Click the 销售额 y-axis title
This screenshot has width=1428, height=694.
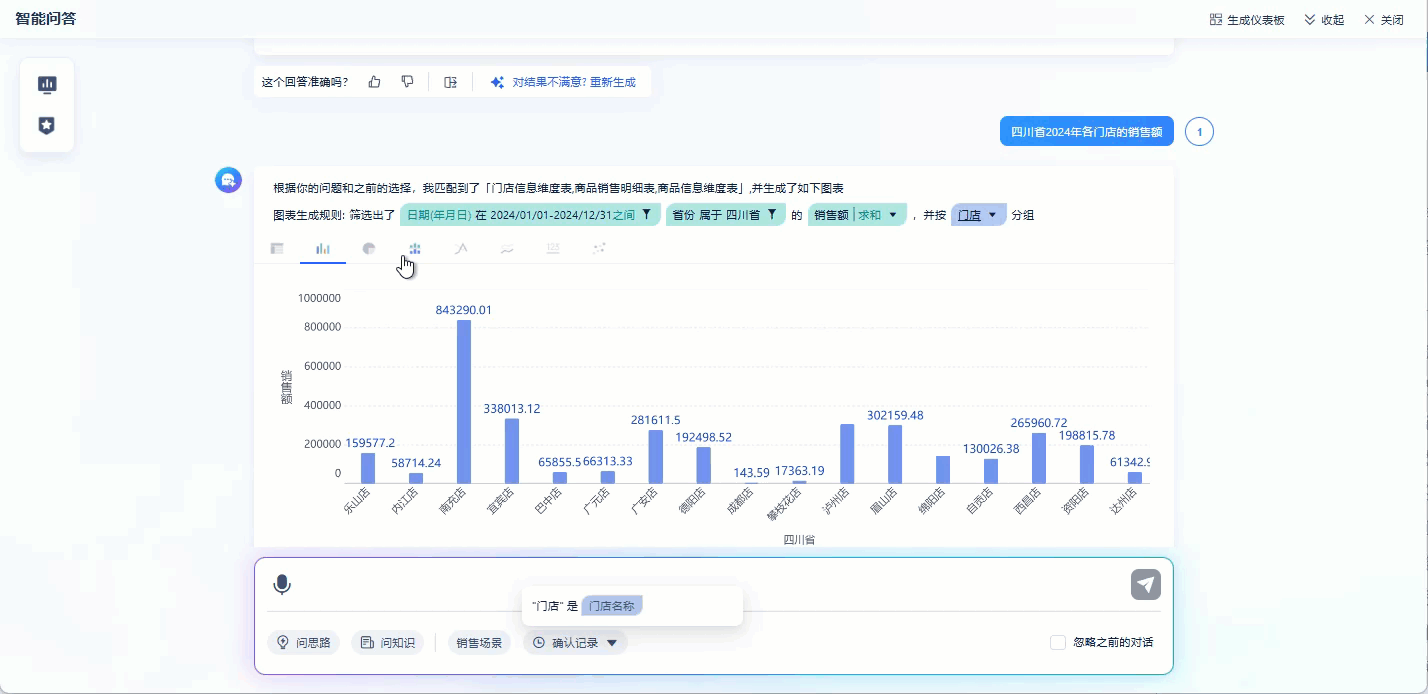click(287, 387)
